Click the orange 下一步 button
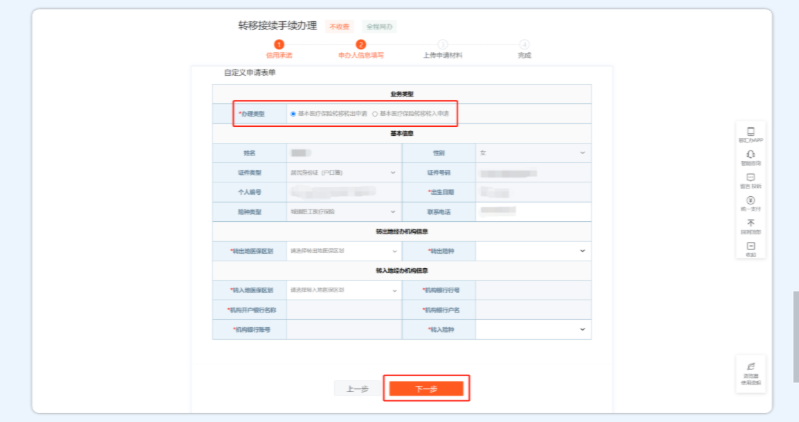The height and width of the screenshot is (422, 799). click(x=427, y=389)
